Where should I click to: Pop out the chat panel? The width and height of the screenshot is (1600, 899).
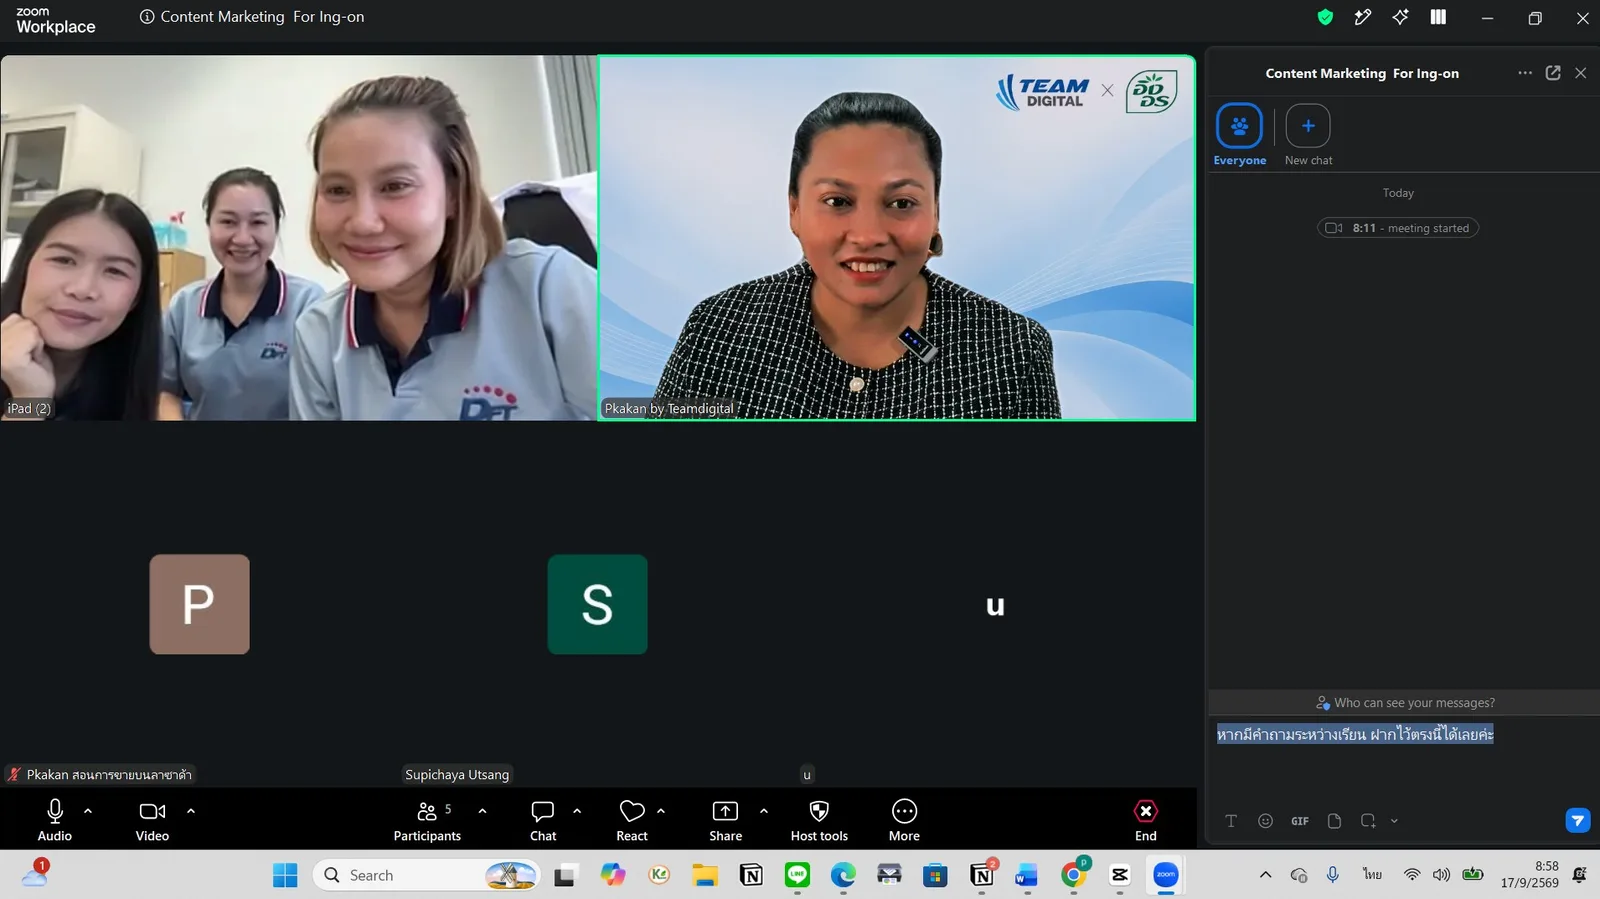point(1553,73)
